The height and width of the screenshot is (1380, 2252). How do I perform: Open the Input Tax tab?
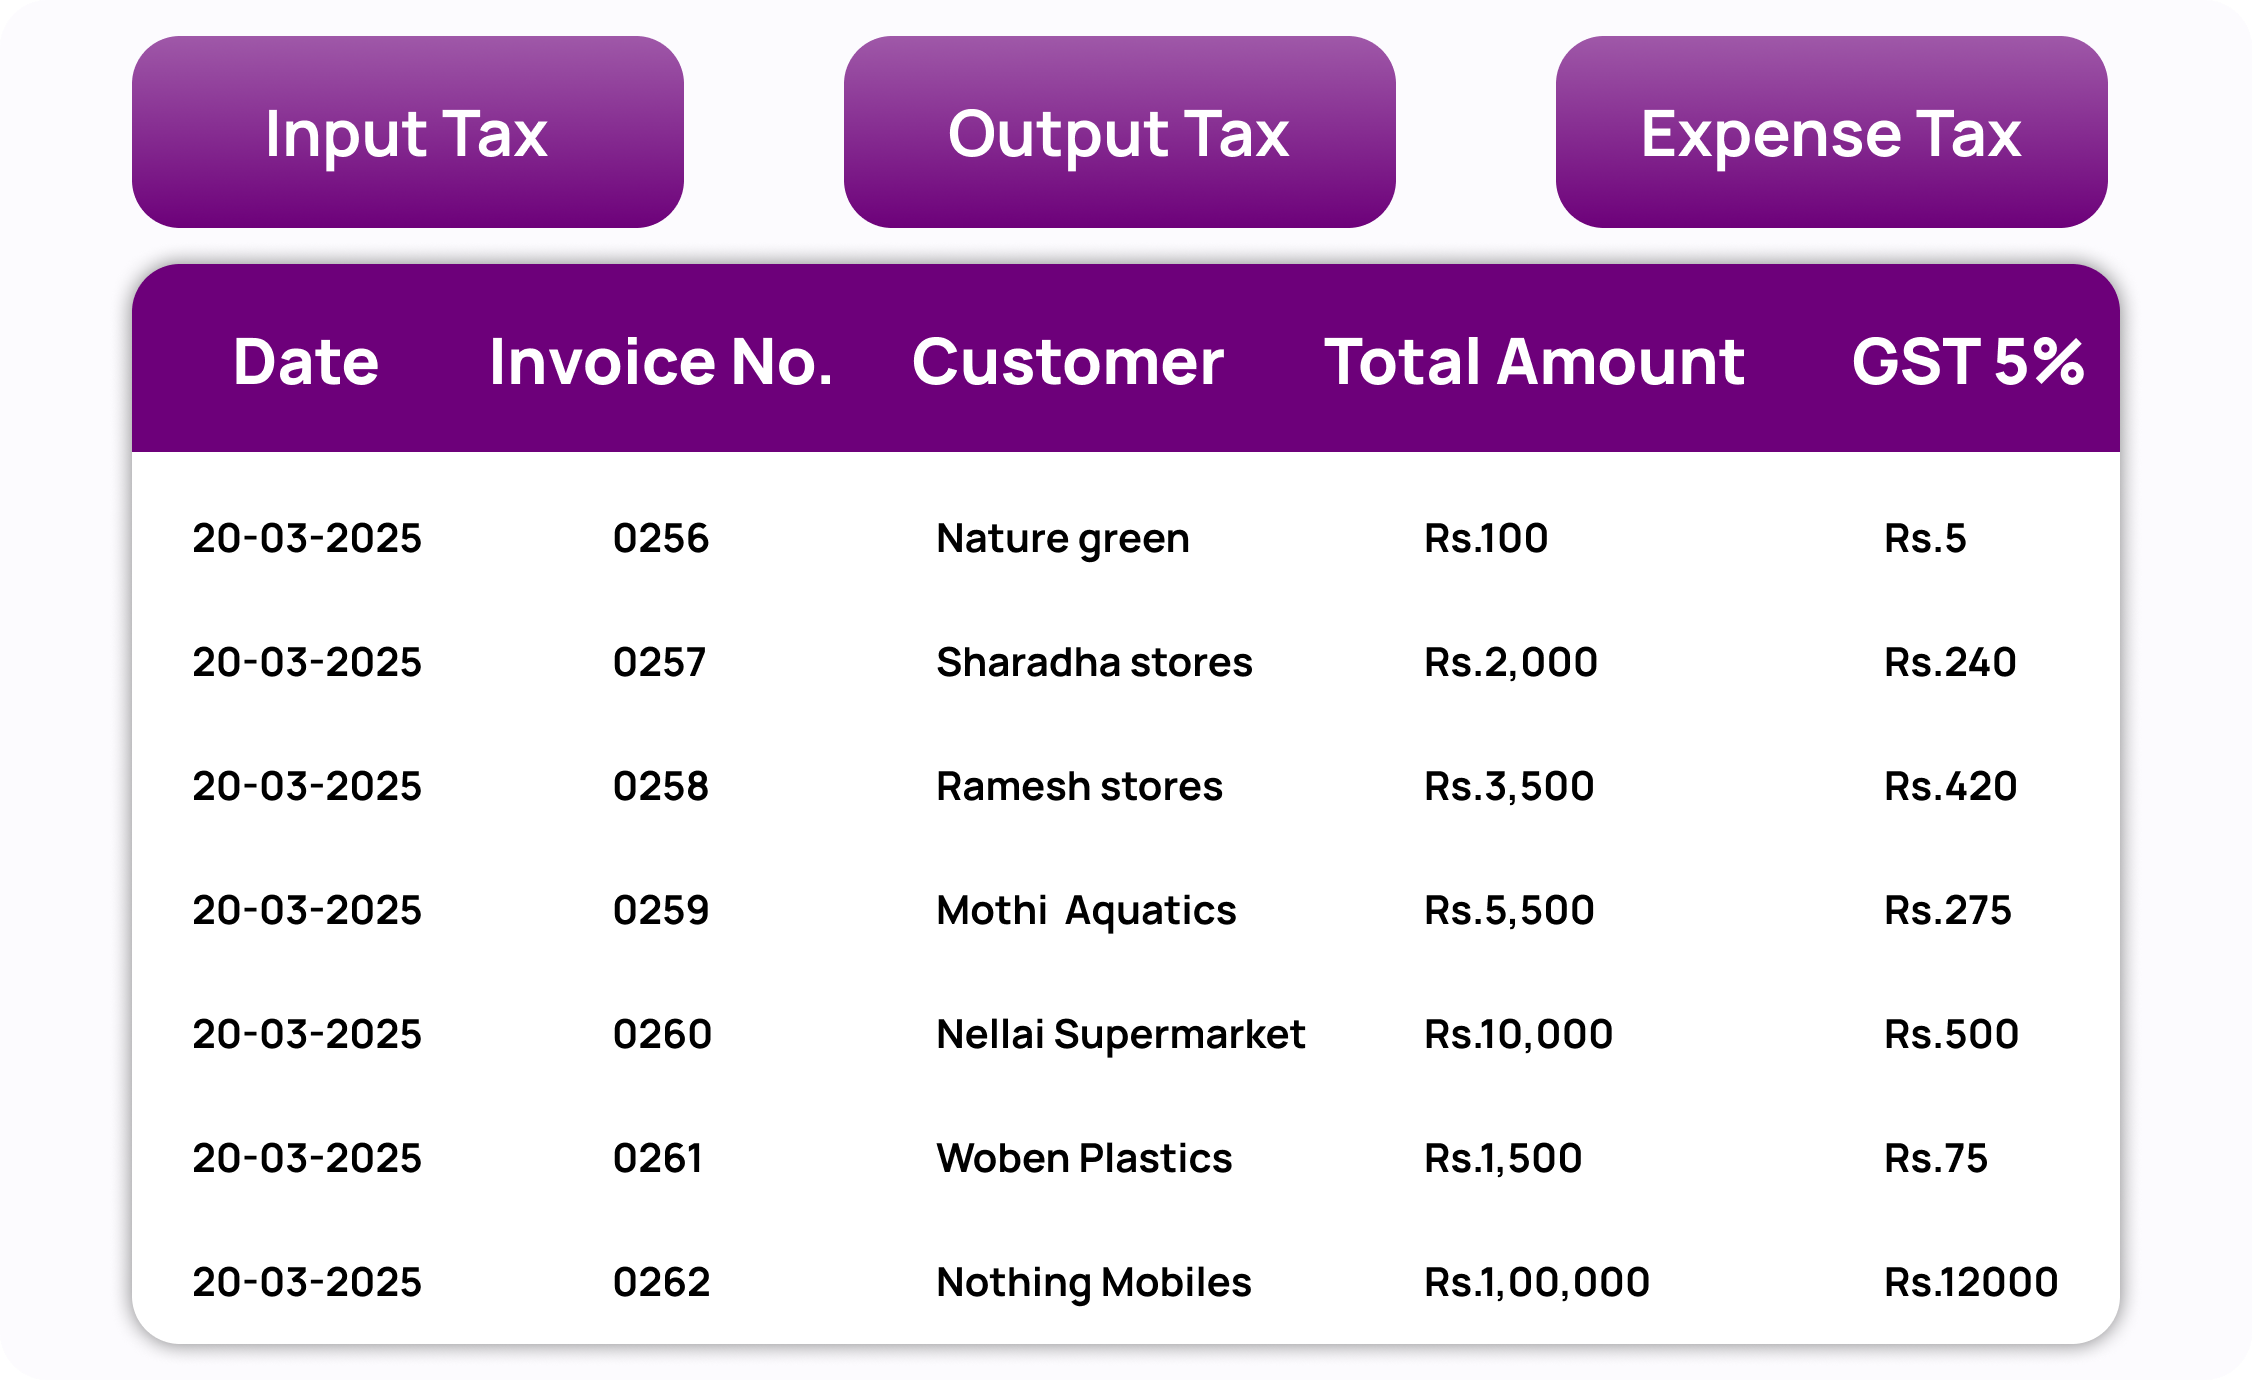407,132
